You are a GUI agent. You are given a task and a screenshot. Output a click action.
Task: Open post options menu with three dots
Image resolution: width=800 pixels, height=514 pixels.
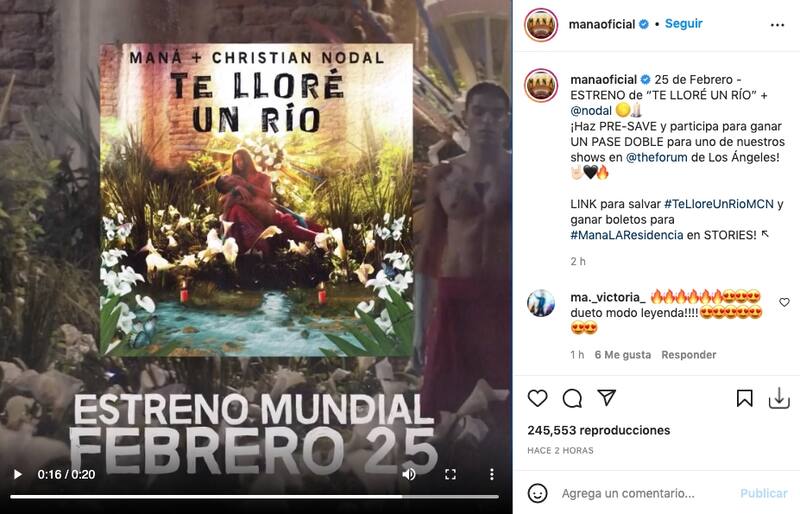[x=777, y=25]
